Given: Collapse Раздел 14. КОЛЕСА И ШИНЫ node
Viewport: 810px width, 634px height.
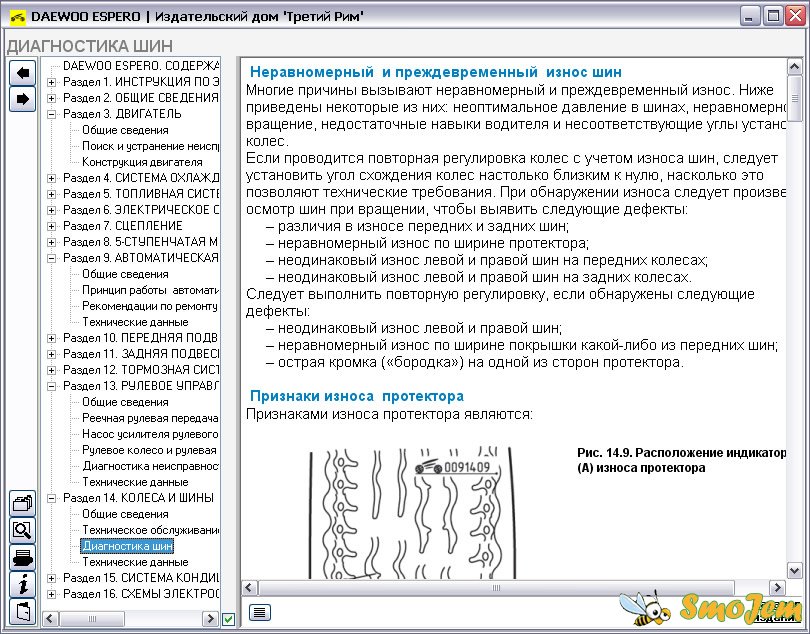Looking at the screenshot, I should pos(51,499).
